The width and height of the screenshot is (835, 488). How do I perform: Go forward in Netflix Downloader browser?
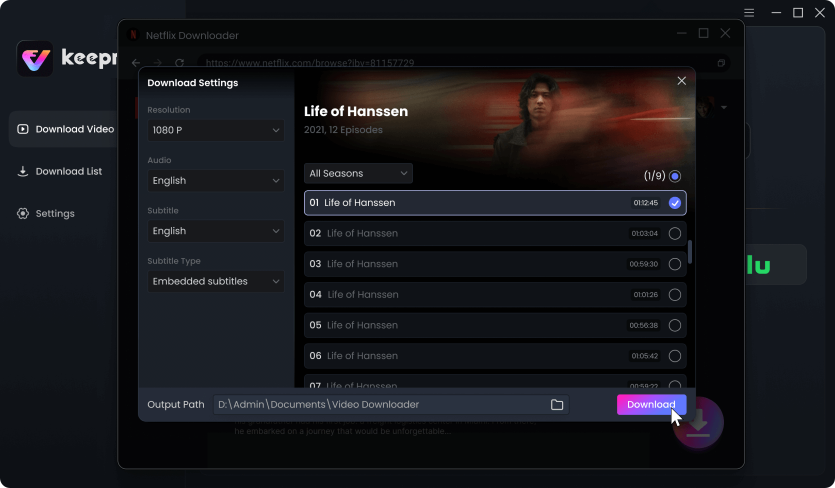click(x=158, y=63)
